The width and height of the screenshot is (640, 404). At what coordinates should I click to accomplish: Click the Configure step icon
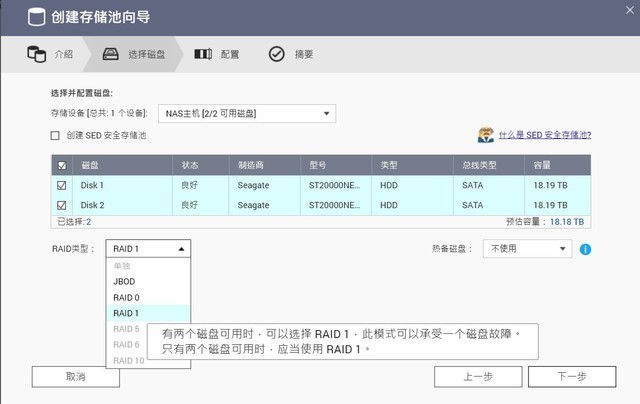pos(203,54)
